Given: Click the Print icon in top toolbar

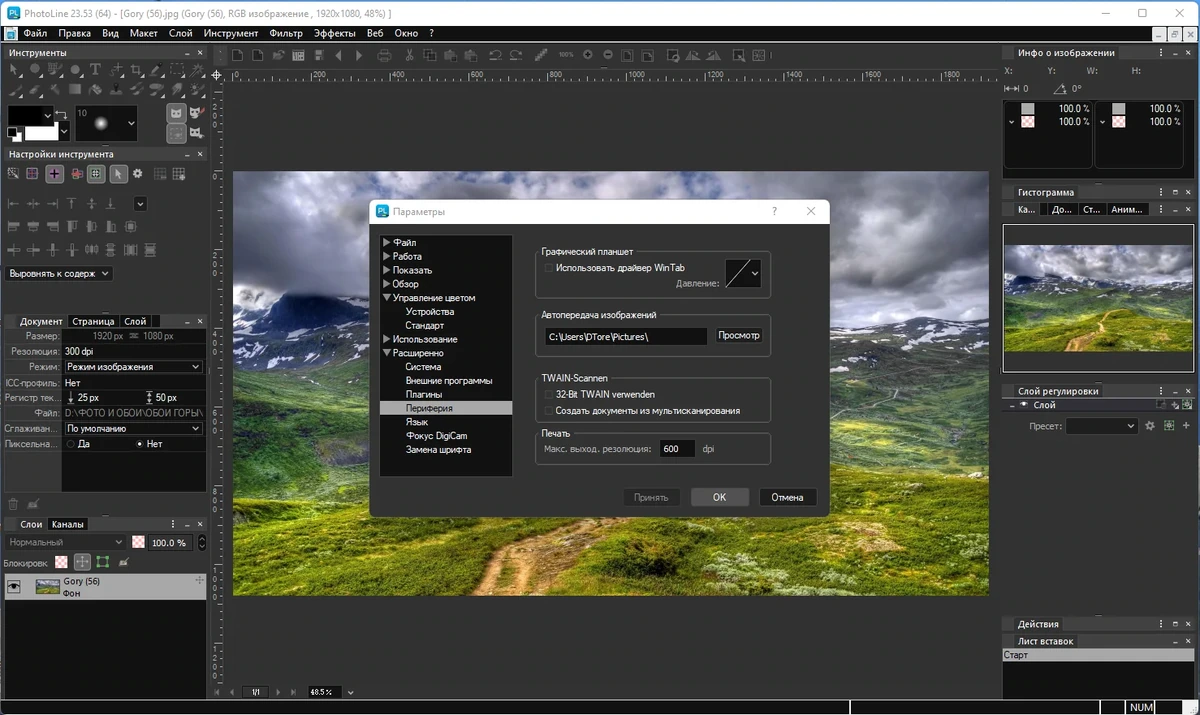Looking at the screenshot, I should tap(384, 55).
